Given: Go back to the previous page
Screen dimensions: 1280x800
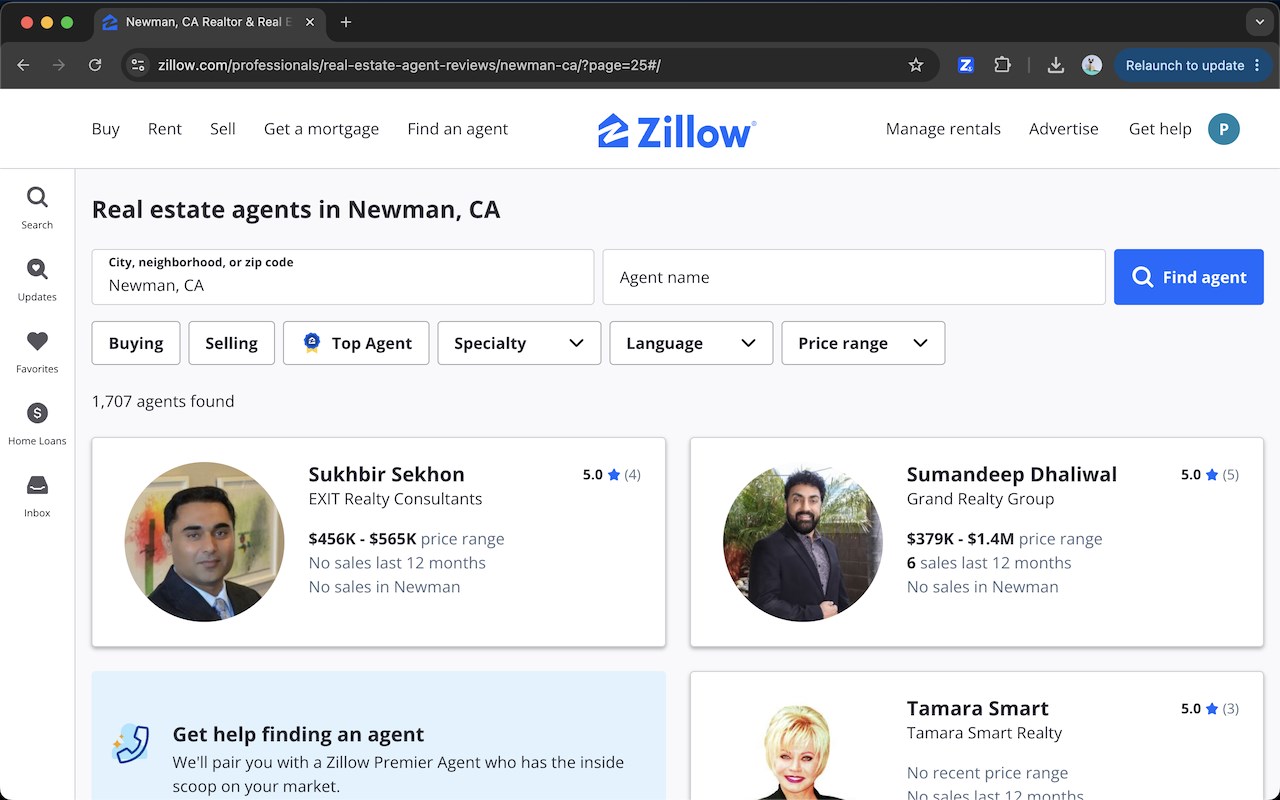Looking at the screenshot, I should coord(23,65).
